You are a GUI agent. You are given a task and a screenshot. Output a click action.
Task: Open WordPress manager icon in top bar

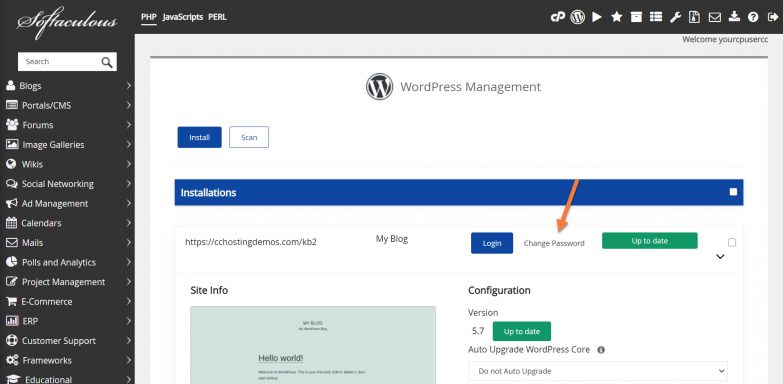pos(577,17)
